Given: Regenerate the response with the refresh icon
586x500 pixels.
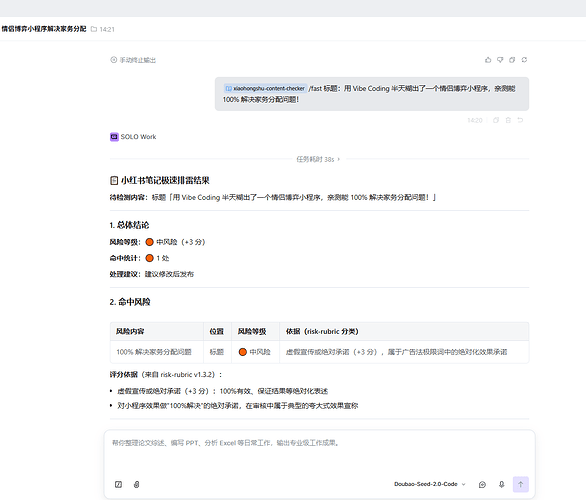Looking at the screenshot, I should tap(524, 60).
